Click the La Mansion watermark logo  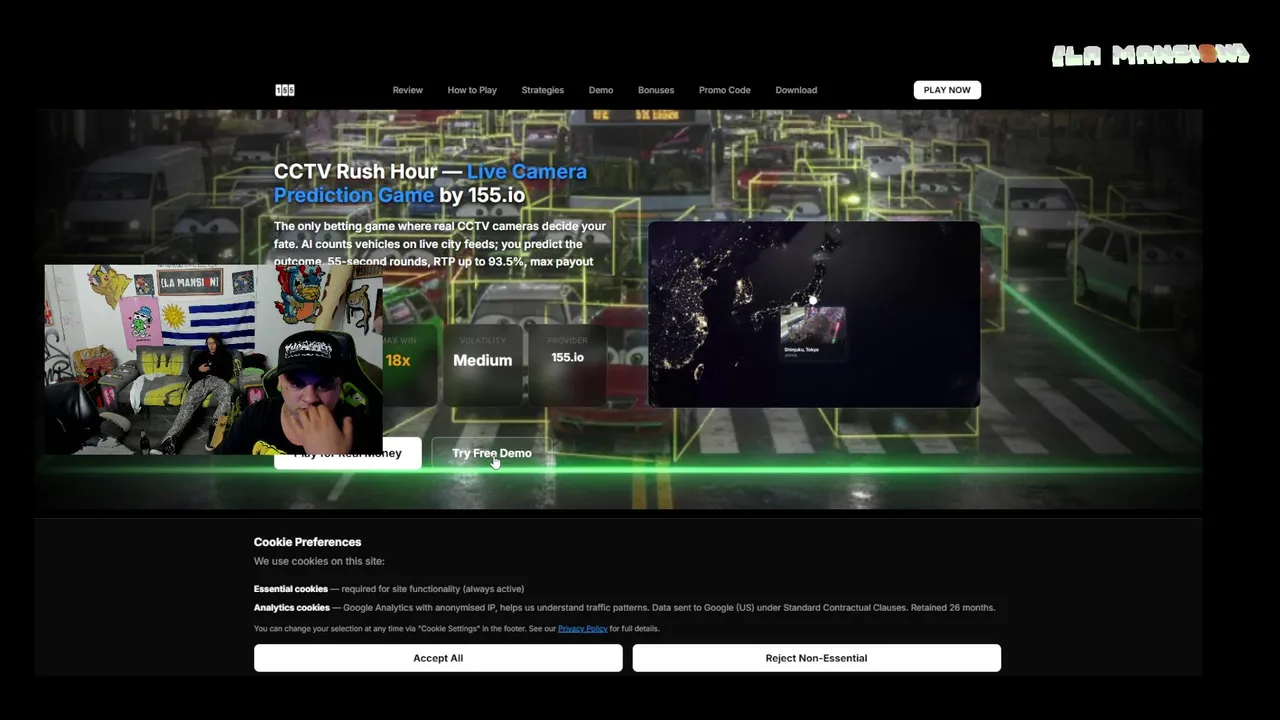pos(1150,55)
